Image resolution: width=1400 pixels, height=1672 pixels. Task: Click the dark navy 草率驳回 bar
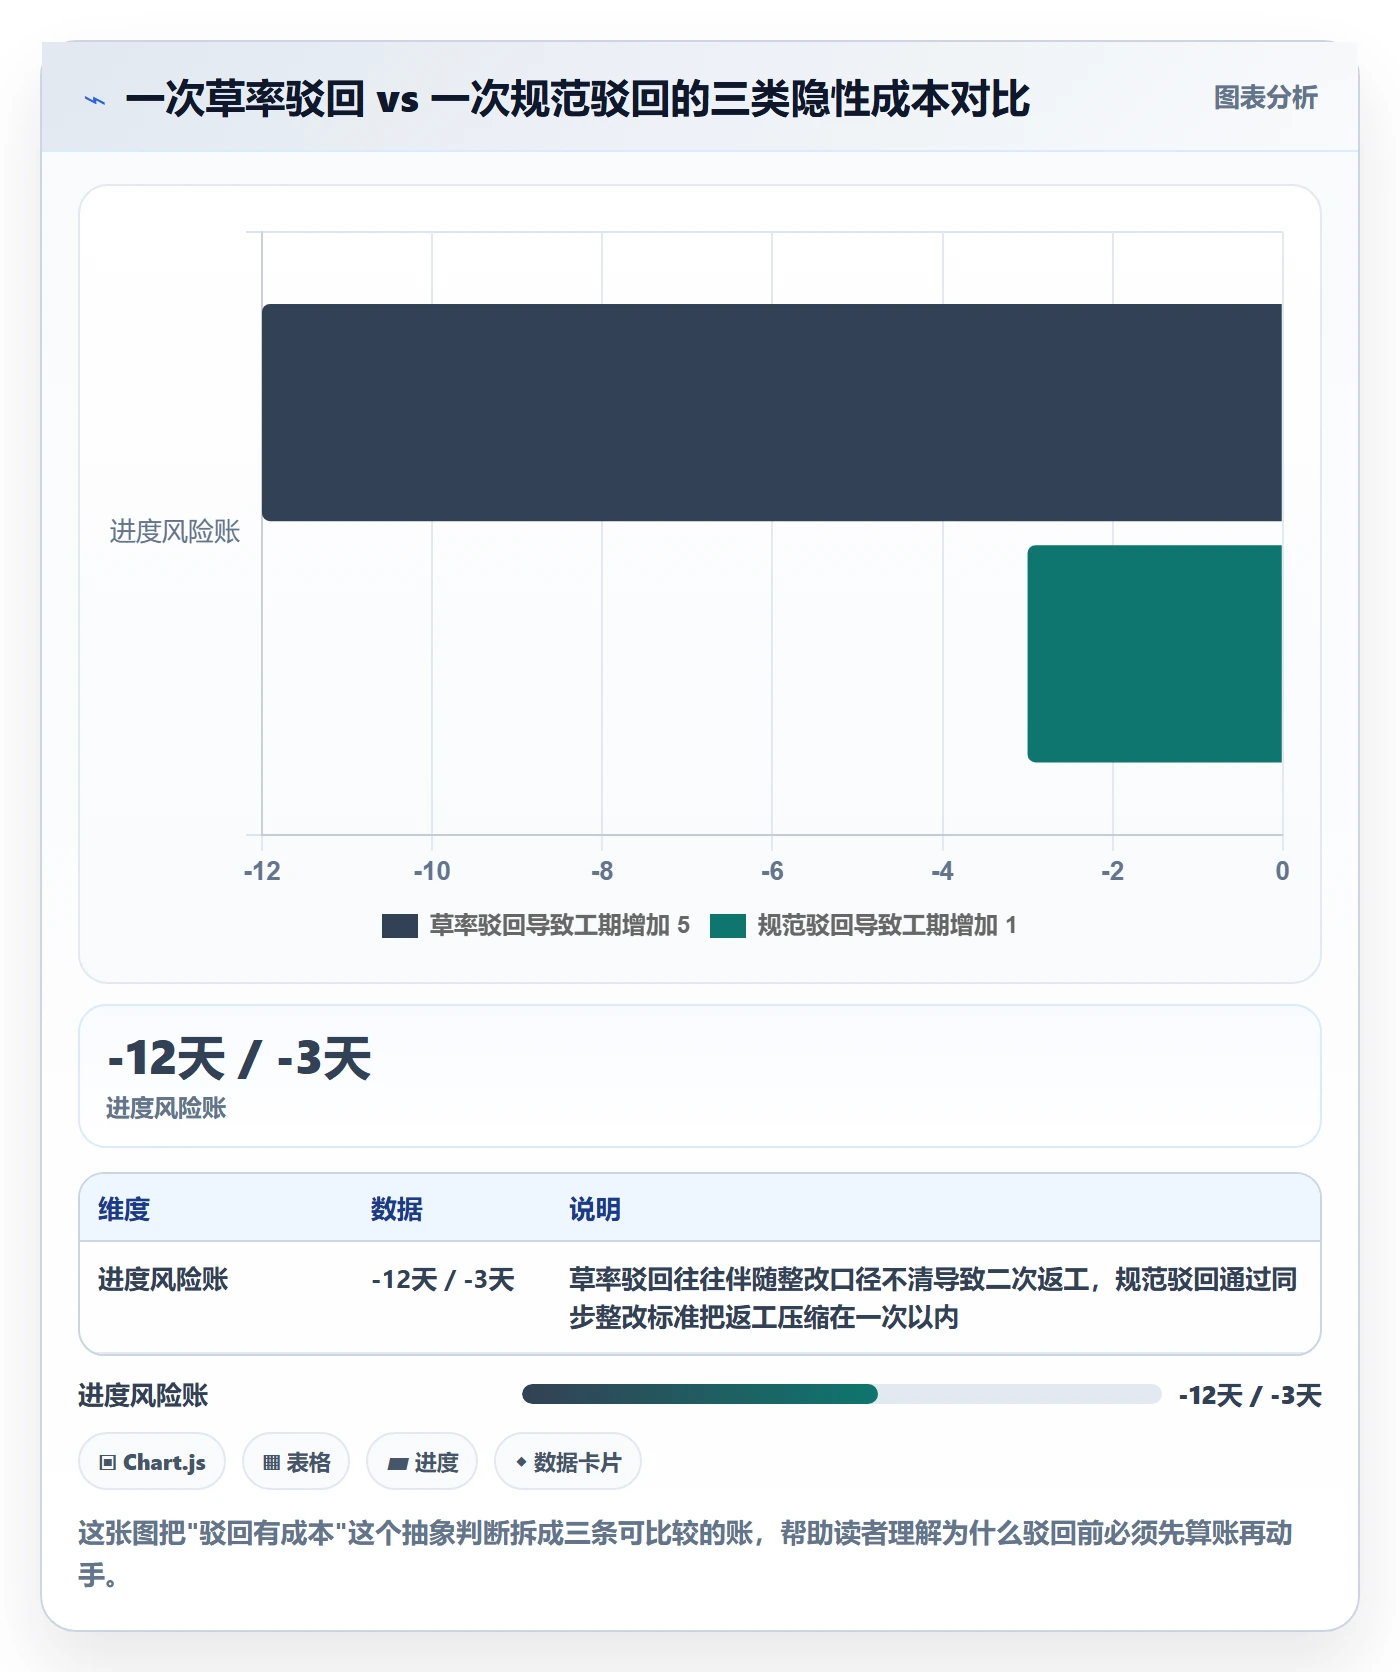pos(772,412)
